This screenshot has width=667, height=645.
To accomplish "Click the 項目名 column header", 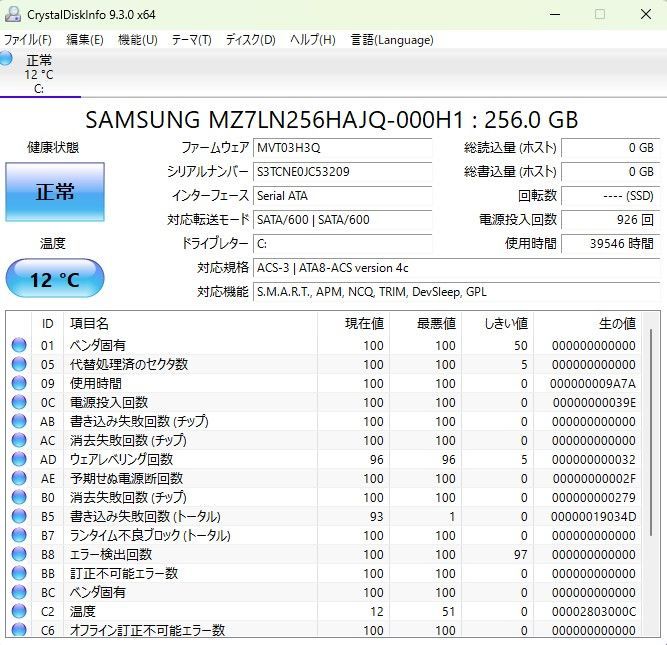I will (190, 324).
